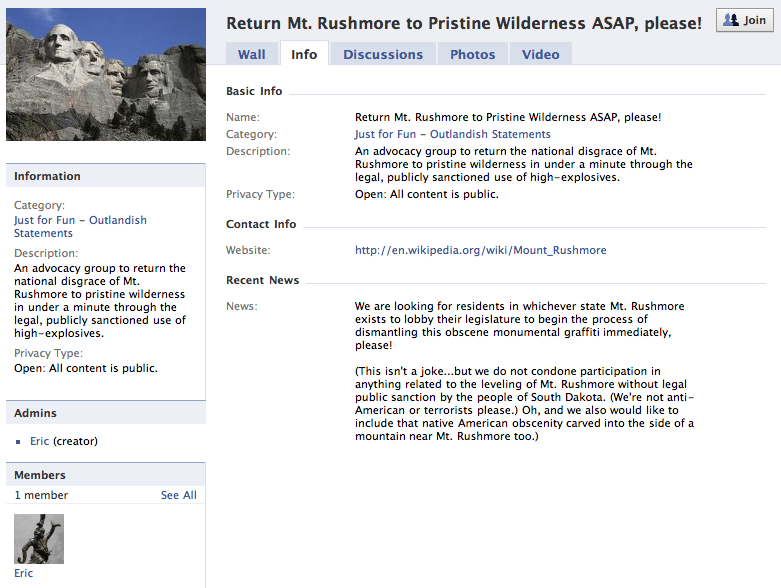Open the Mt. Rushmore group photo
781x588 pixels.
coord(106,74)
